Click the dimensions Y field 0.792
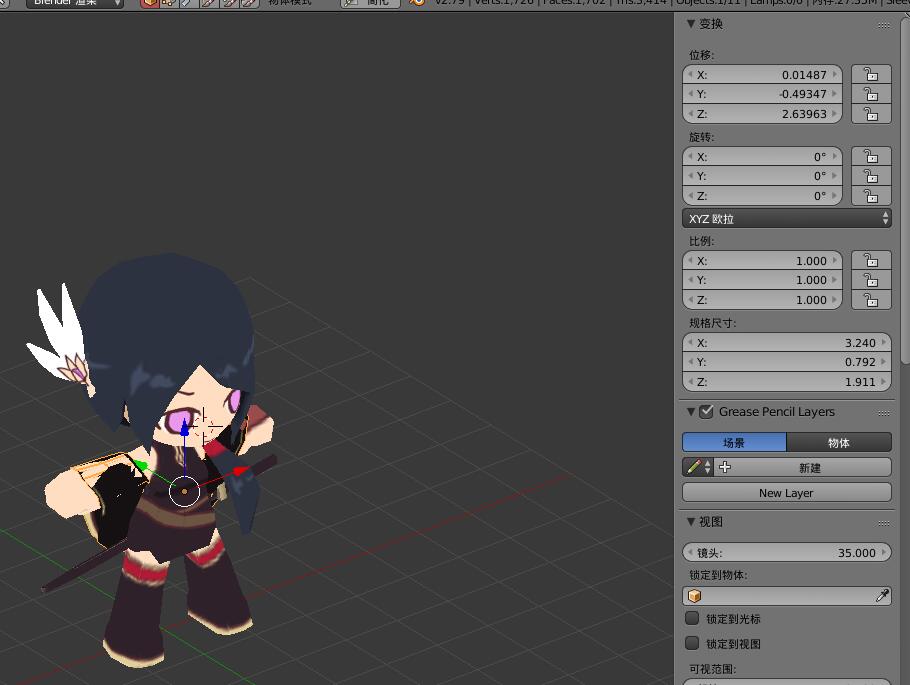The image size is (910, 685). click(786, 362)
